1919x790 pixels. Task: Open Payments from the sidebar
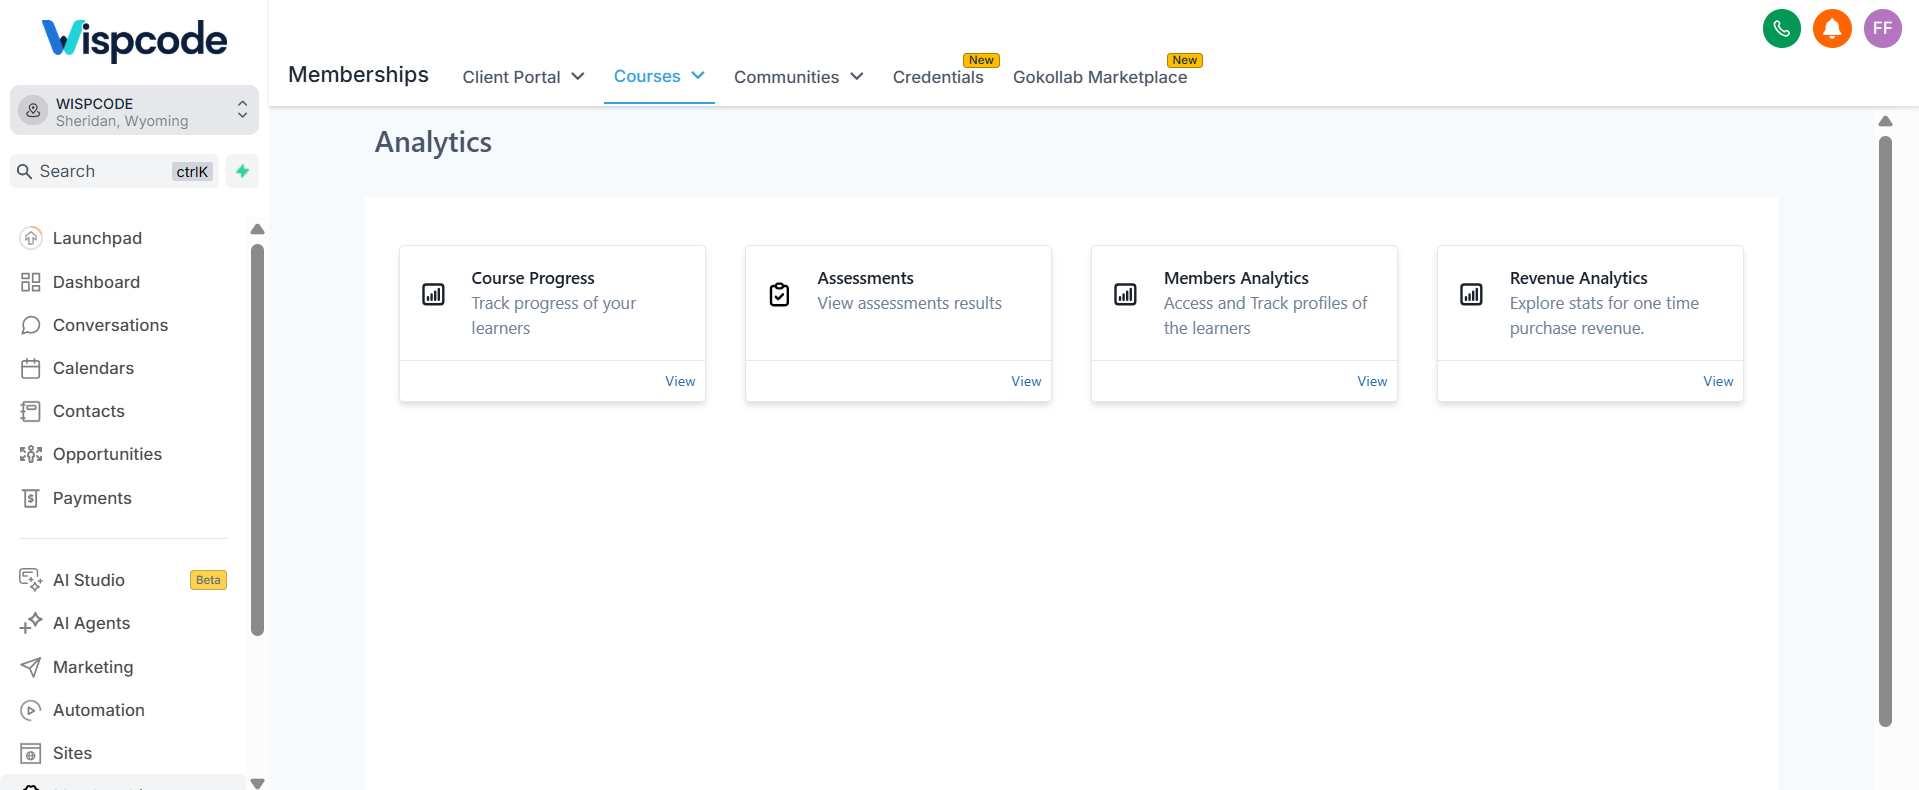[92, 498]
